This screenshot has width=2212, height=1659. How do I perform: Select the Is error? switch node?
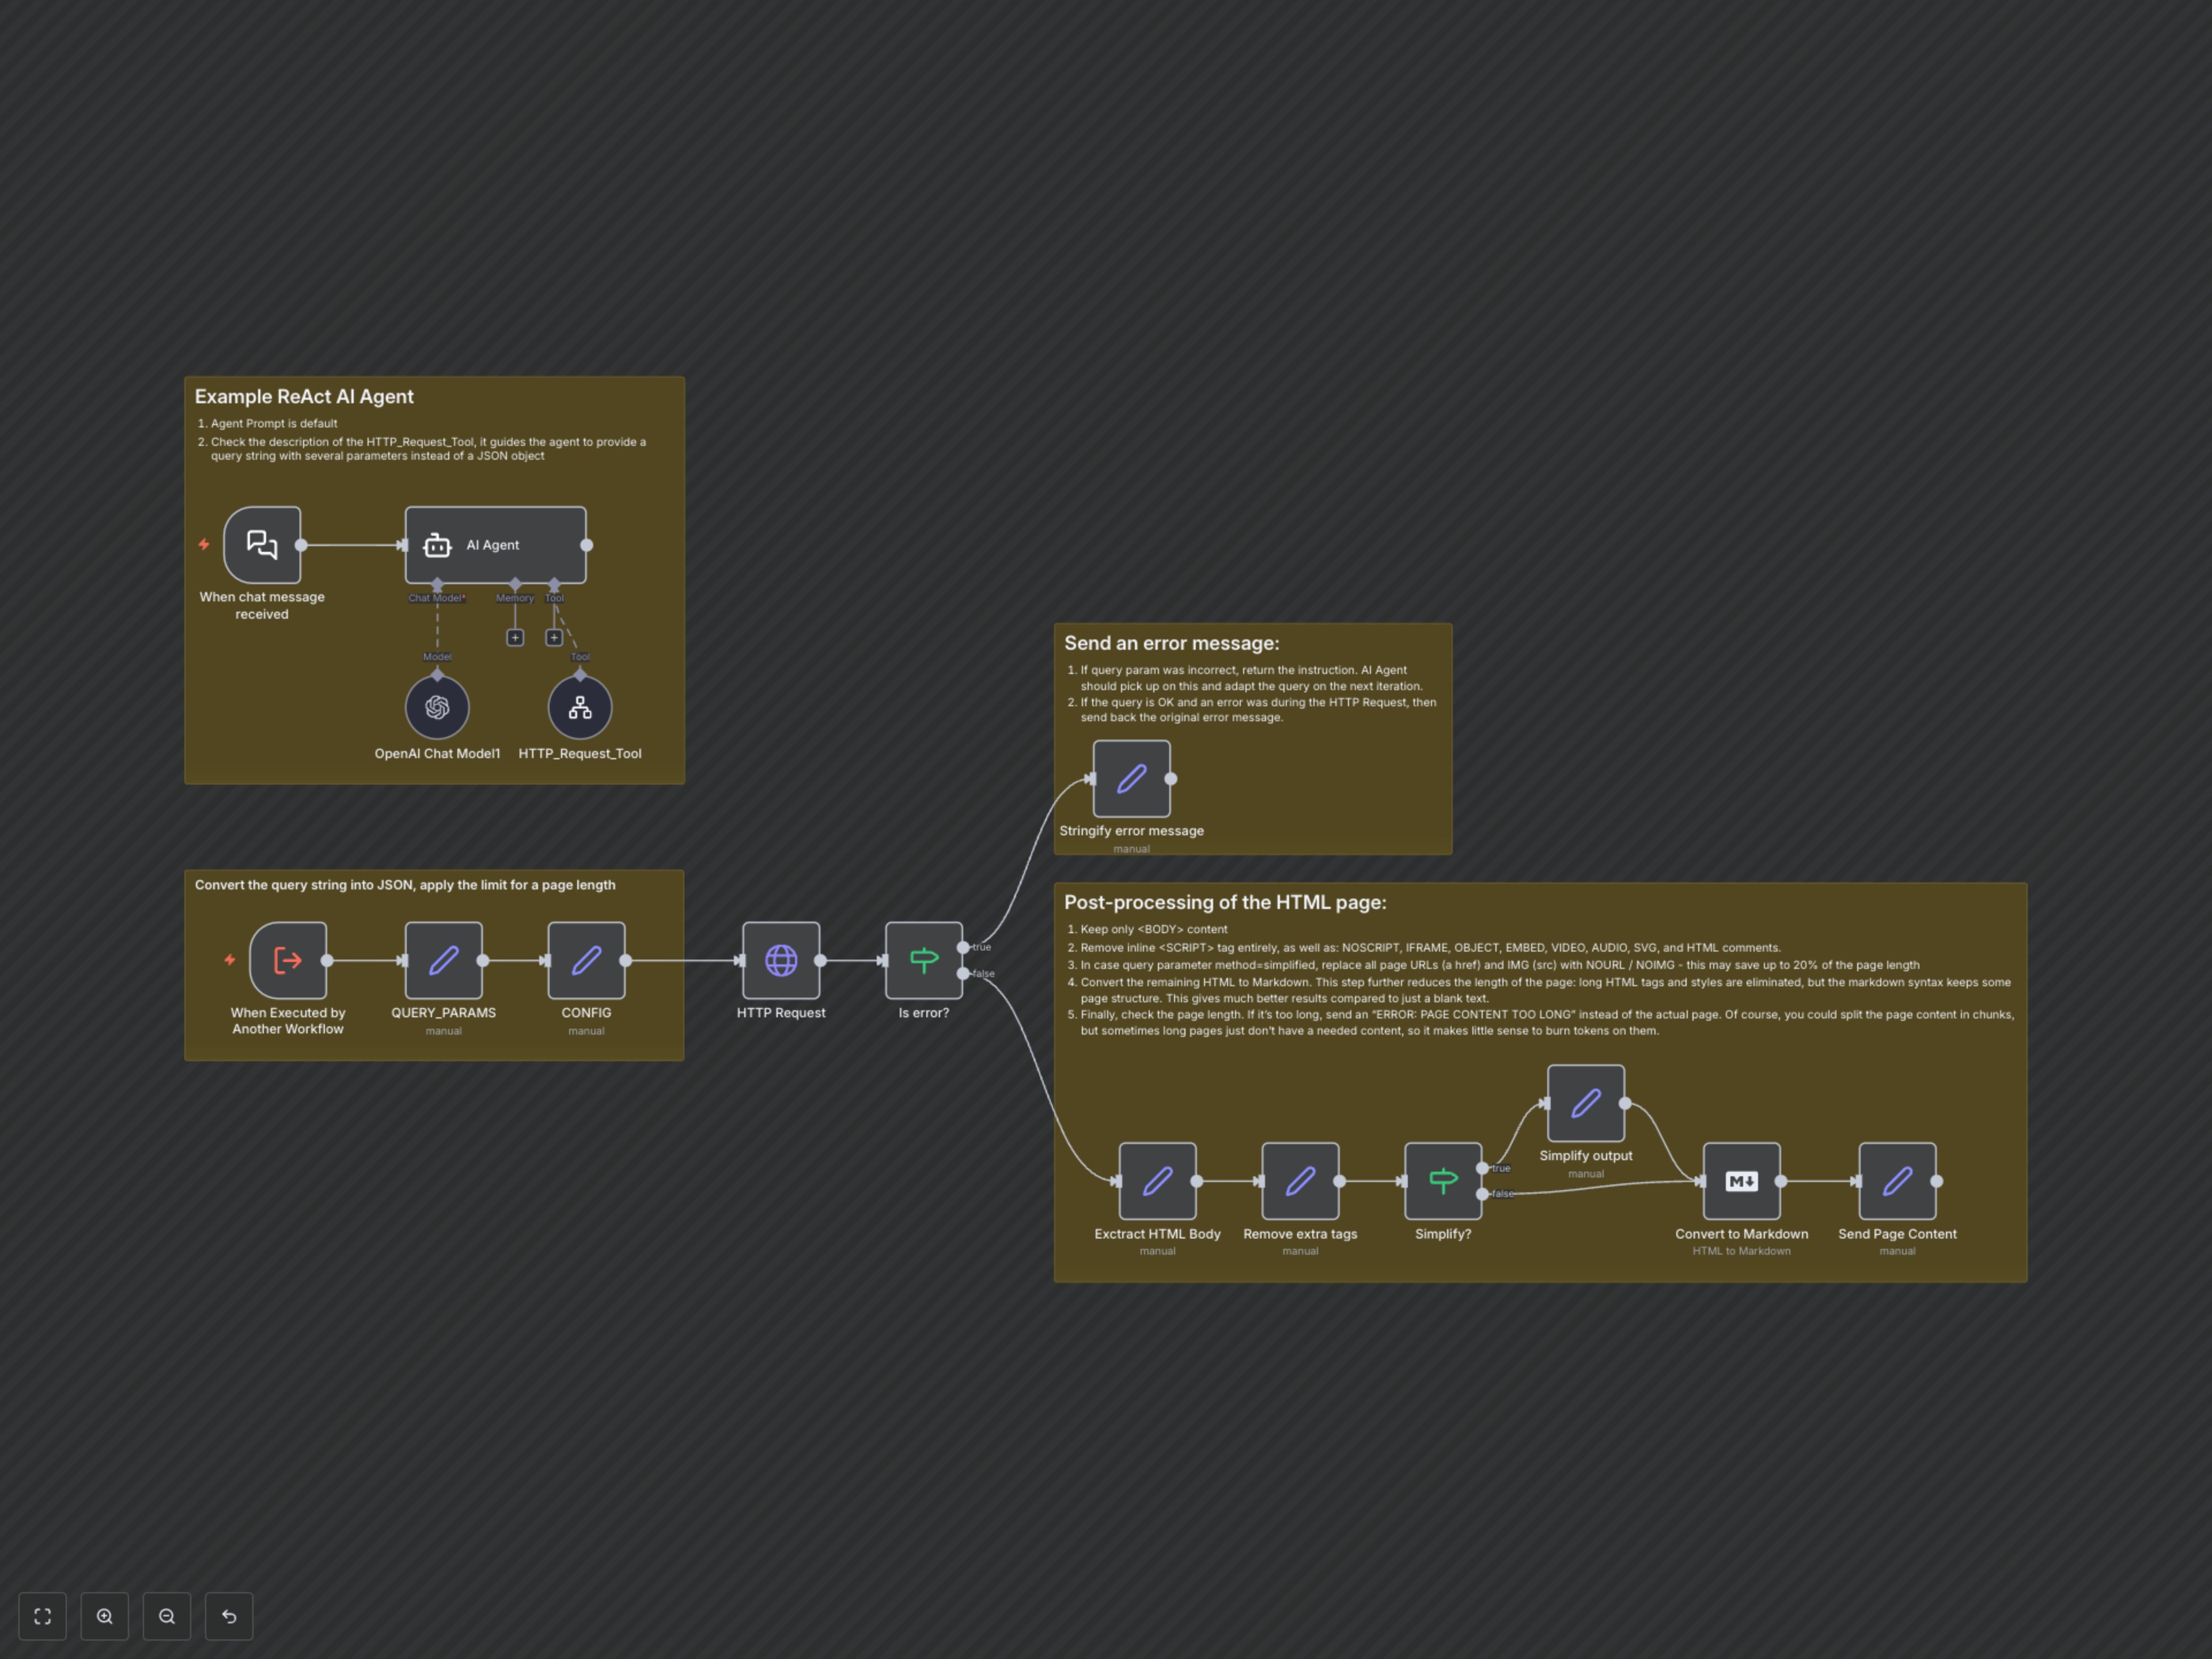(922, 960)
